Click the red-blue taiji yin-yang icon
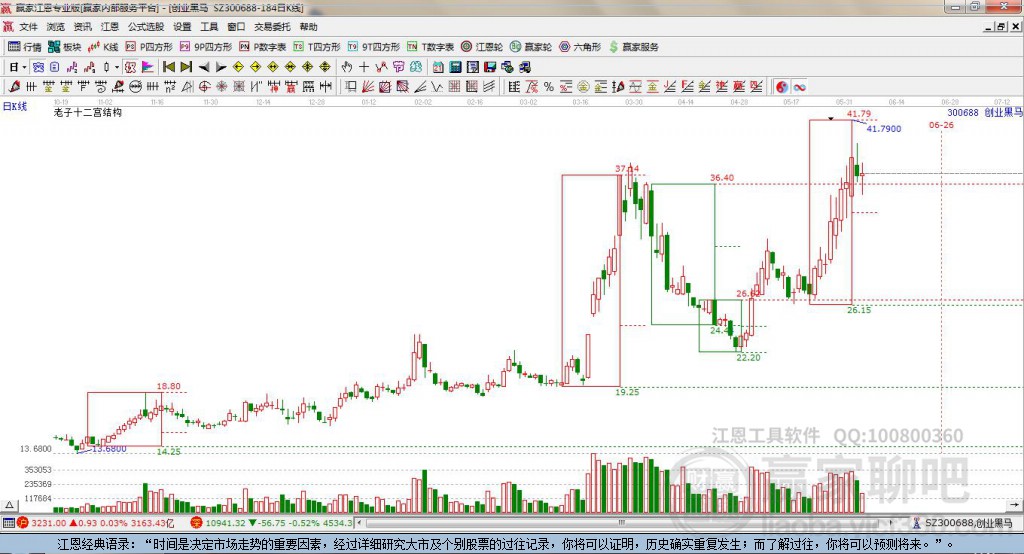The height and width of the screenshot is (554, 1024). pos(782,86)
